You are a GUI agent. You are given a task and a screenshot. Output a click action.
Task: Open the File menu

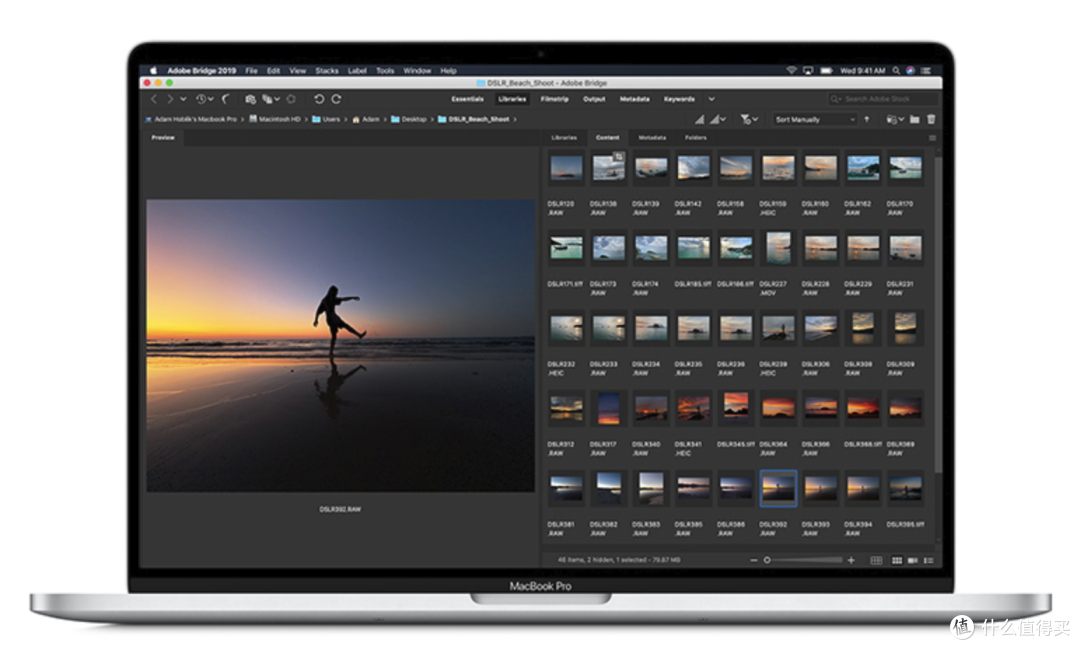click(251, 70)
